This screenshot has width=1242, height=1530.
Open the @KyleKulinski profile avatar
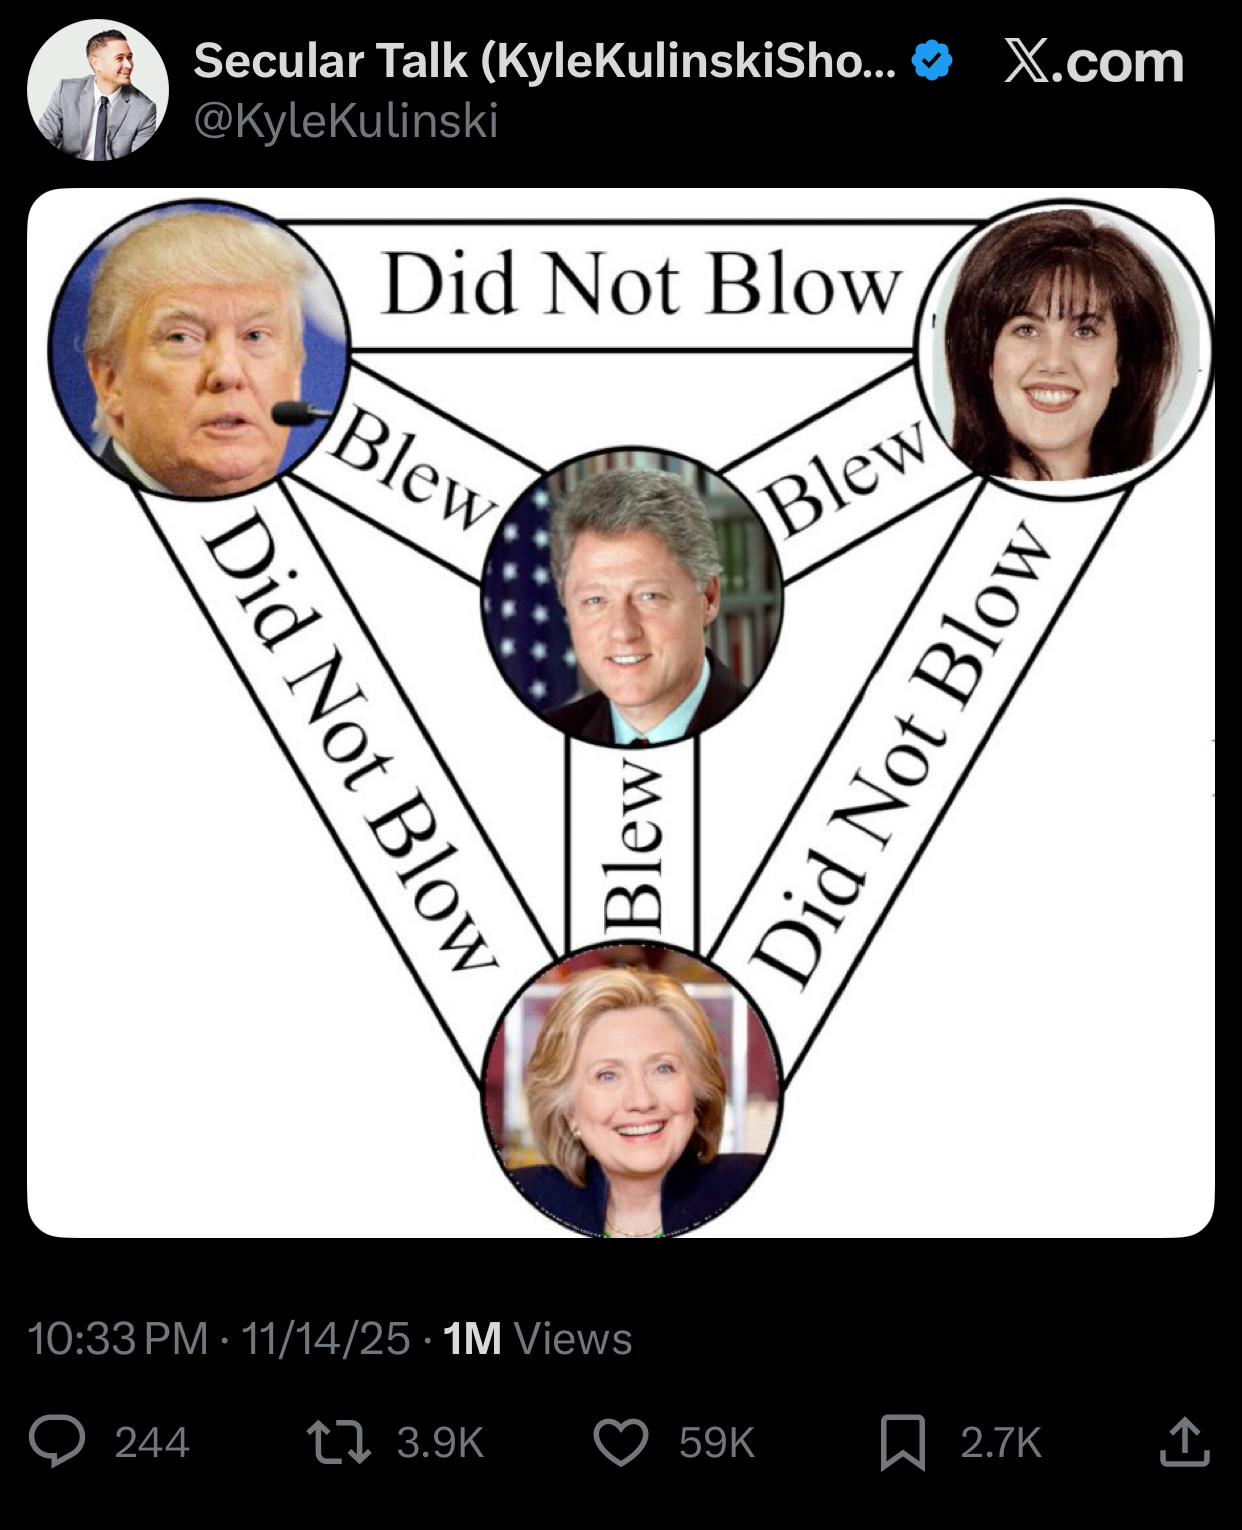coord(98,90)
